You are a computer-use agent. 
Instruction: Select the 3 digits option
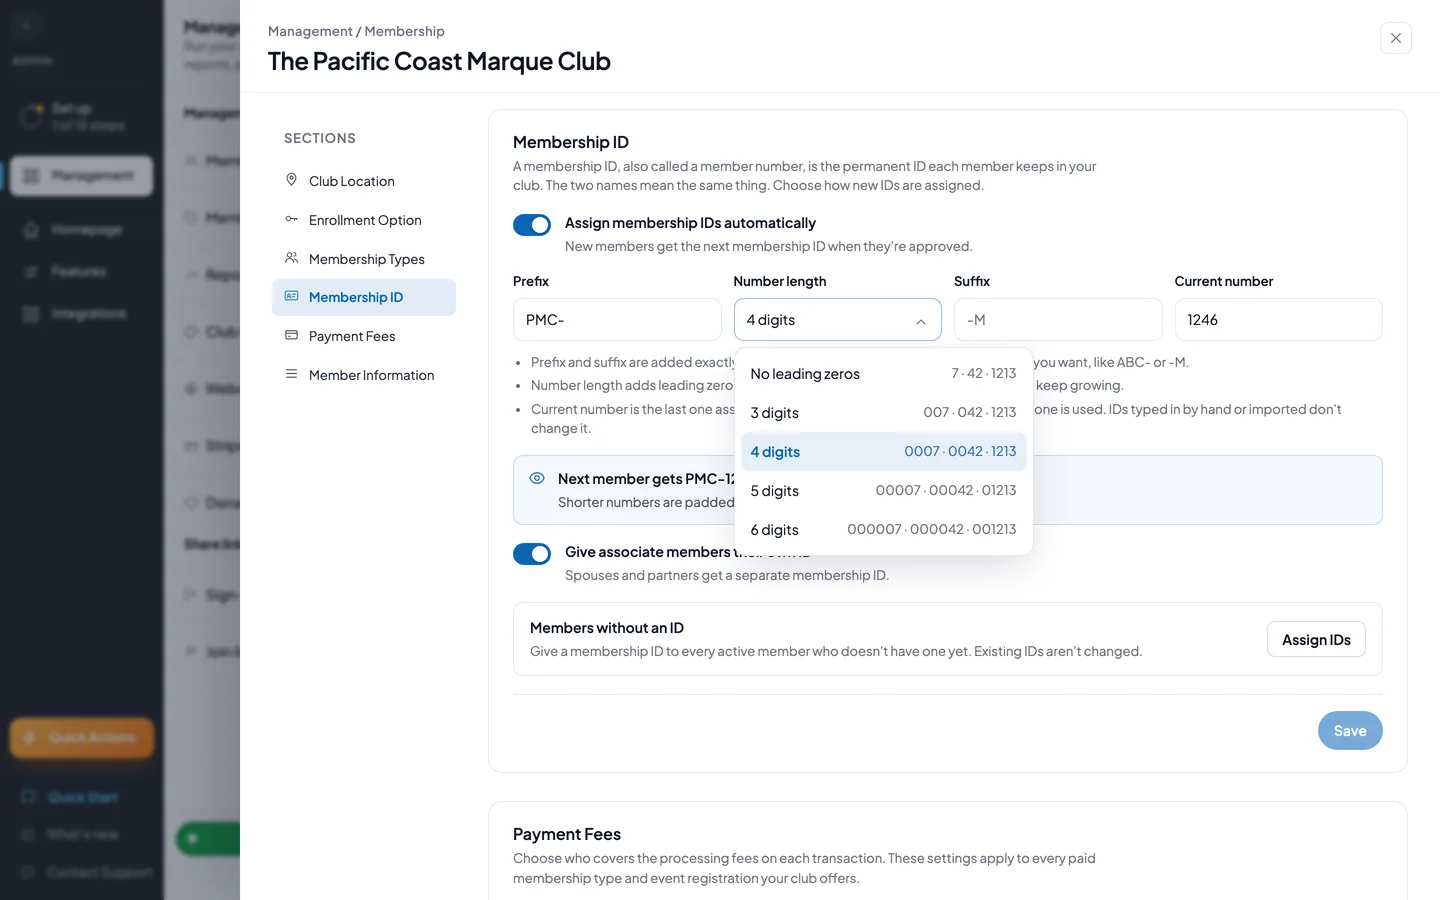pyautogui.click(x=883, y=413)
